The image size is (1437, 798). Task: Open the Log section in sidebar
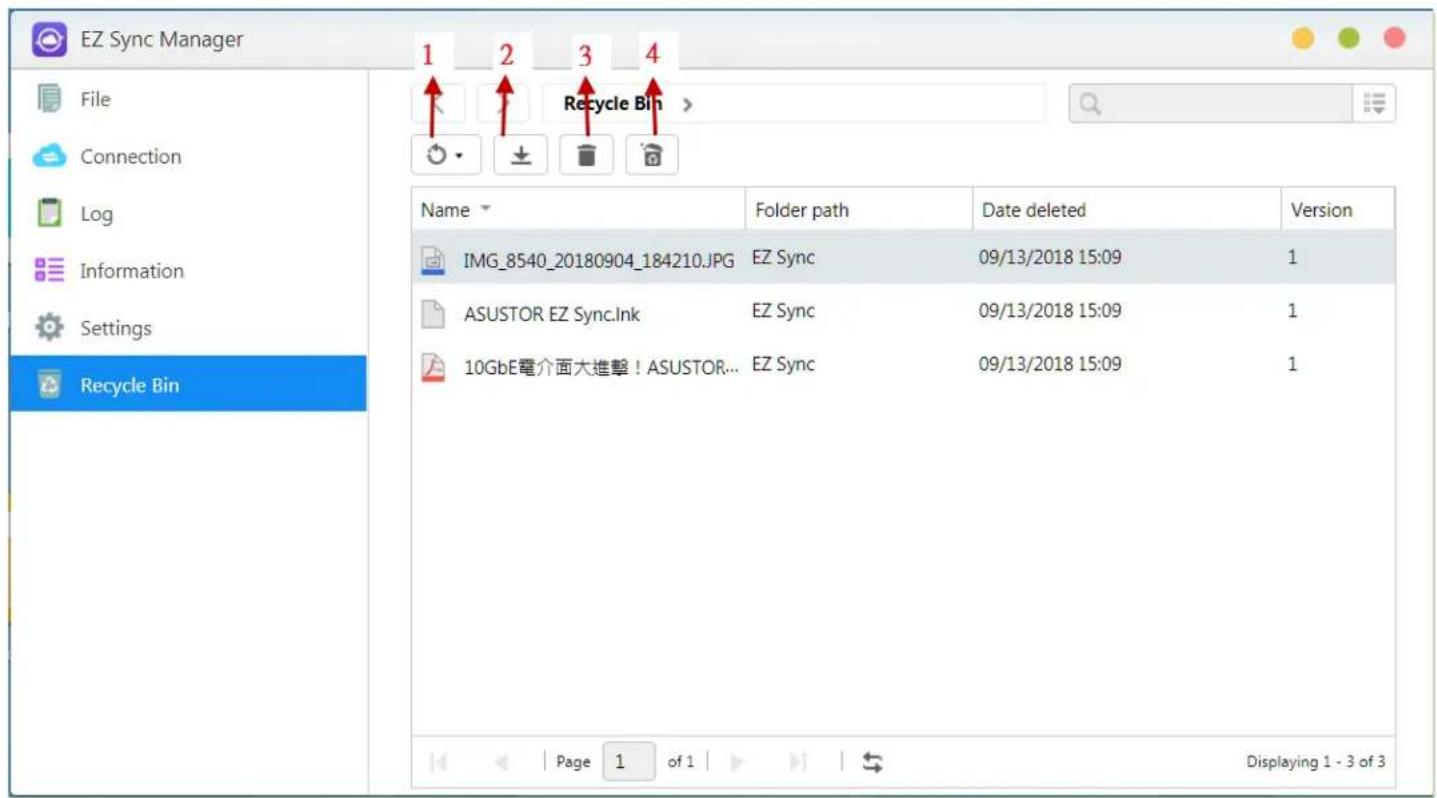[188, 213]
